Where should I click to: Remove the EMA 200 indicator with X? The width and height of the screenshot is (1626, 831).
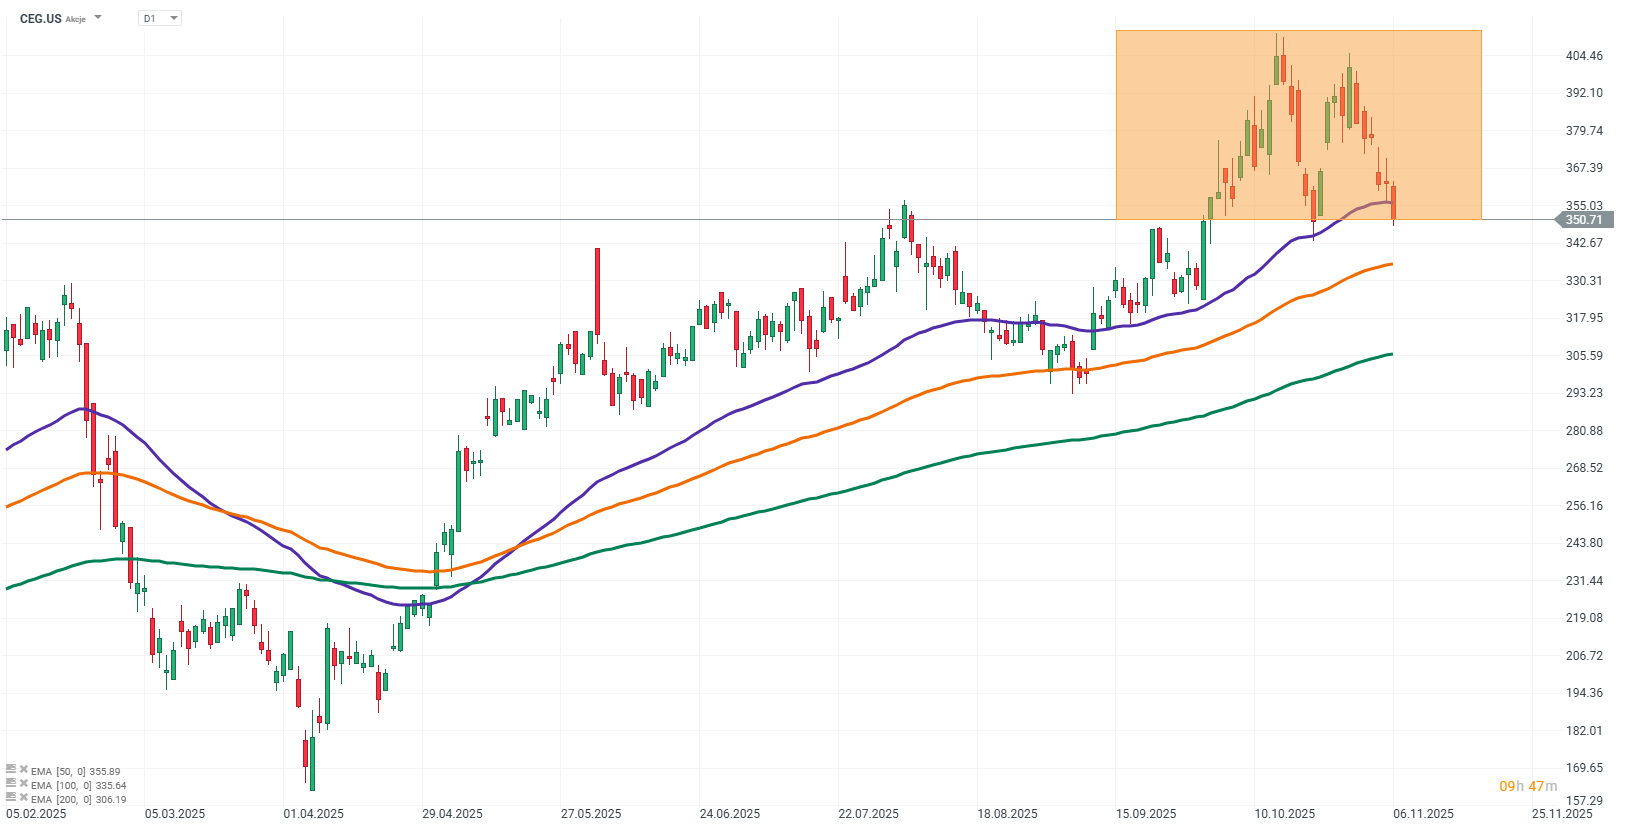coord(23,798)
